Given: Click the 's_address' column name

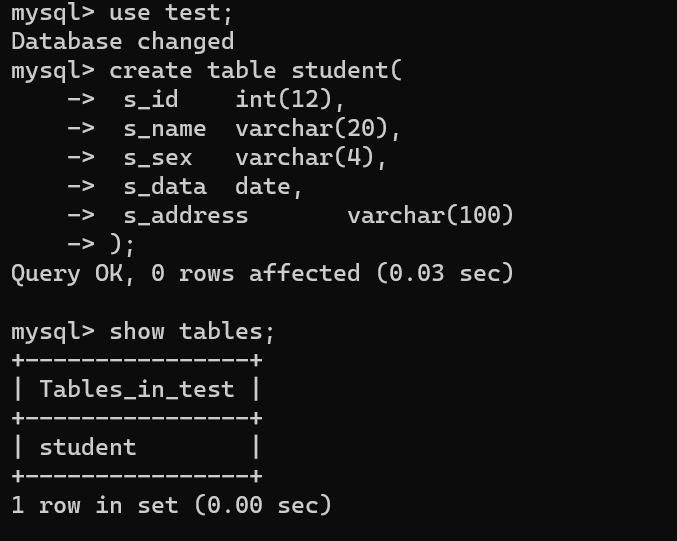Looking at the screenshot, I should tap(186, 216).
